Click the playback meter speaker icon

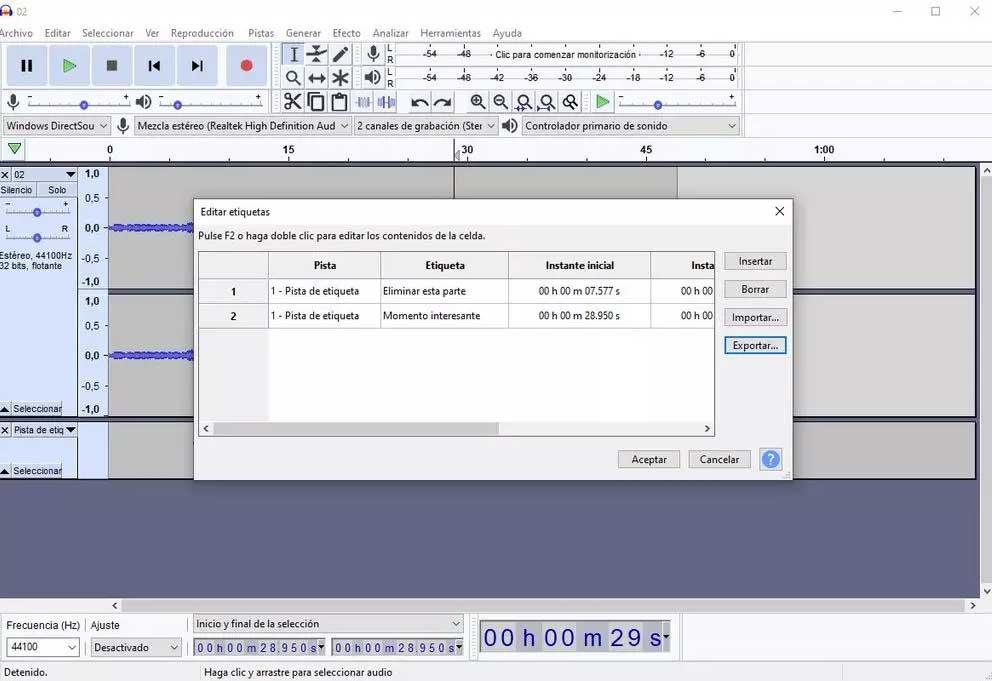coord(373,78)
